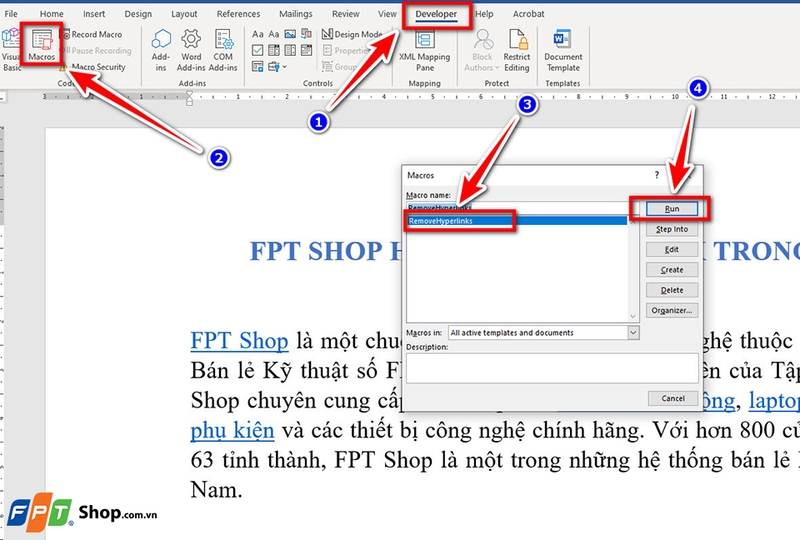Click Delete in the Macros dialog
This screenshot has width=800, height=540.
[672, 290]
